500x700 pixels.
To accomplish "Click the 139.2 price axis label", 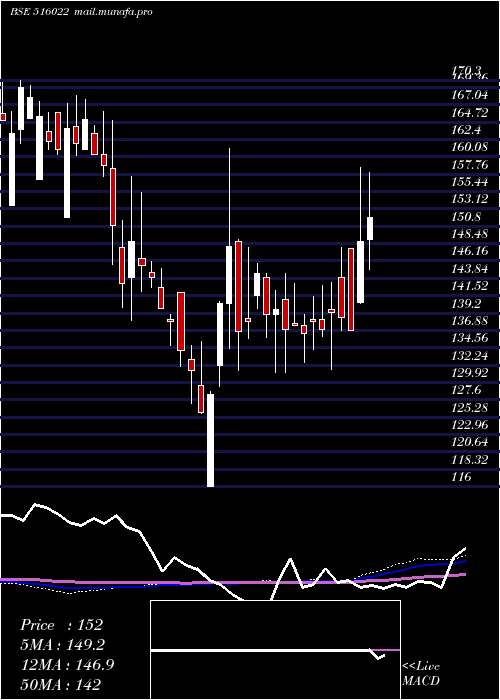I will coord(466,304).
